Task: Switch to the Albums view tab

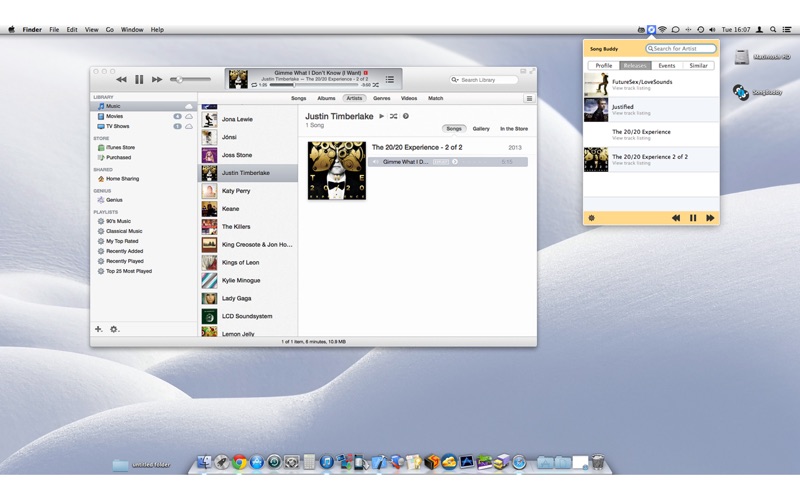Action: (326, 98)
